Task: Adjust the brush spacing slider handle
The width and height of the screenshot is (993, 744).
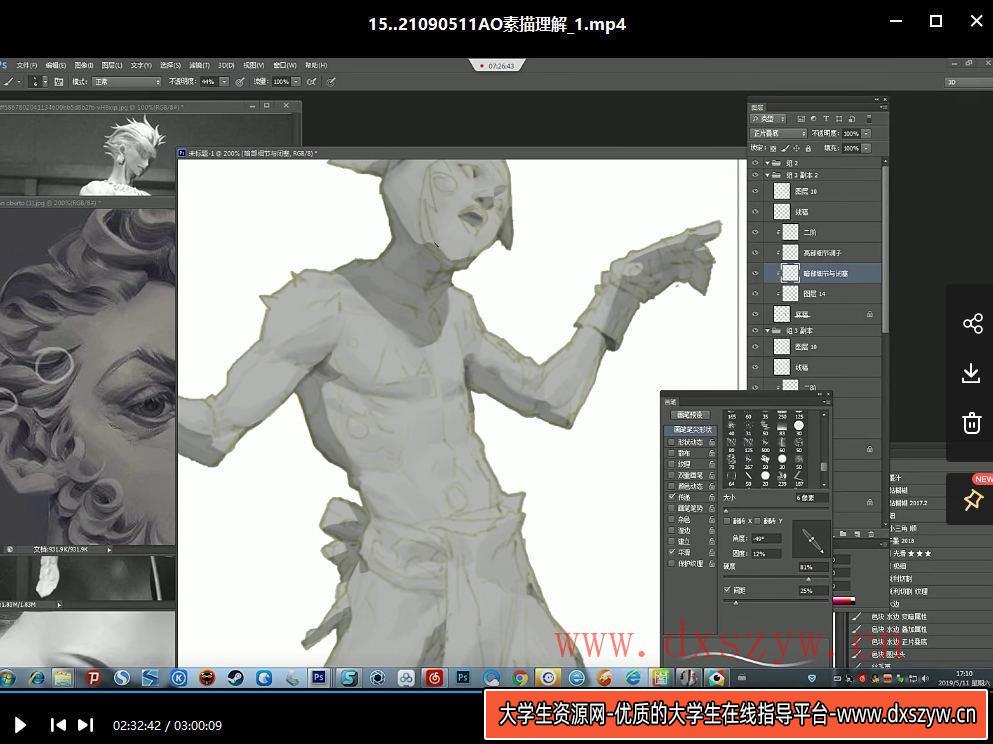Action: (735, 602)
